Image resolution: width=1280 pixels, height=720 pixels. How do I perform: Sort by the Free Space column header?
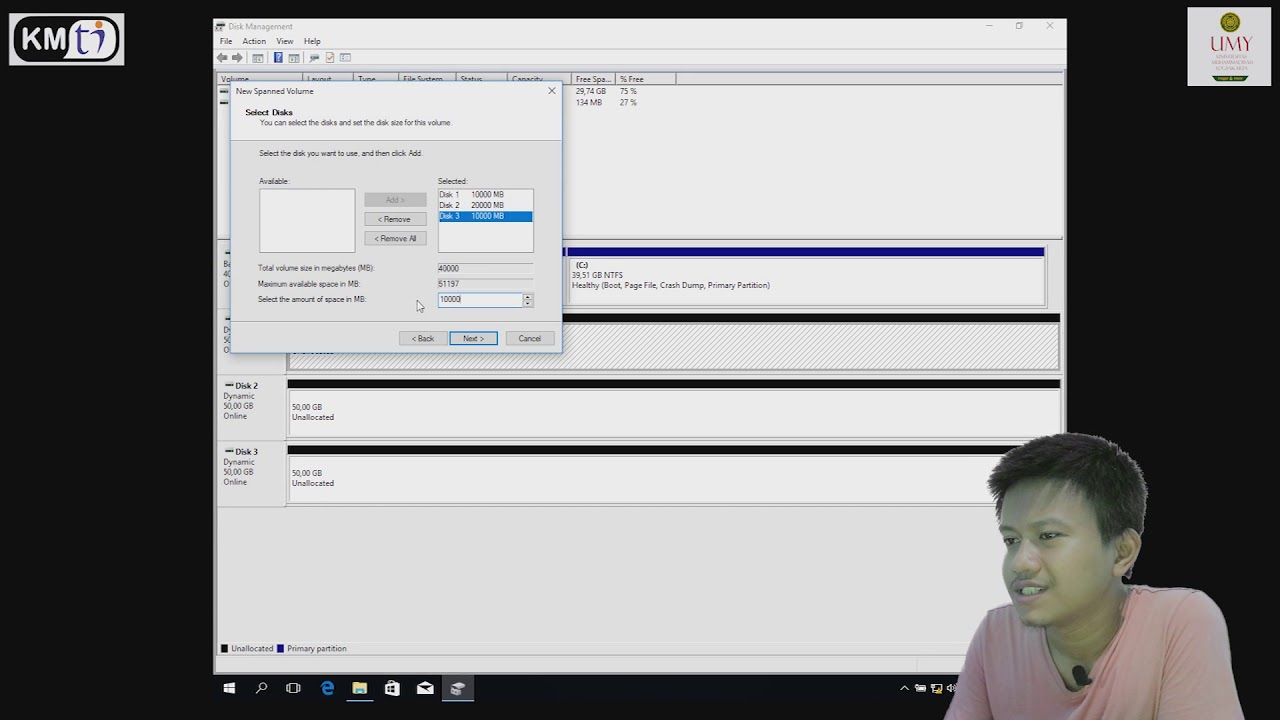point(594,79)
